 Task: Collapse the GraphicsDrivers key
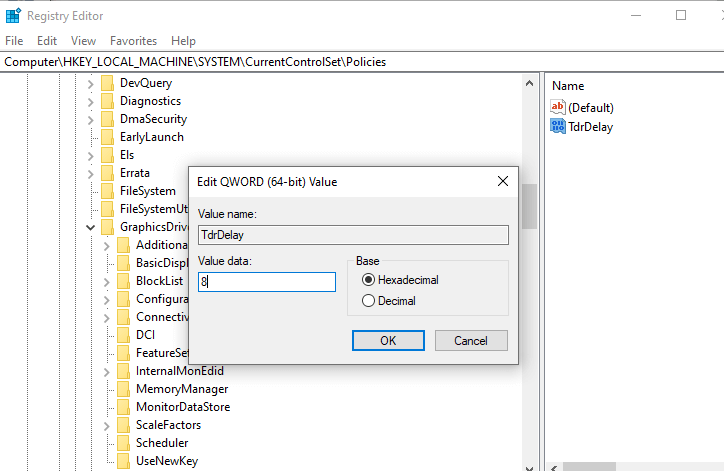90,228
